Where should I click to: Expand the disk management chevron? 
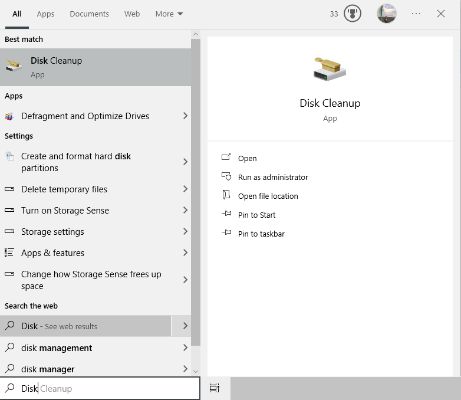pyautogui.click(x=185, y=348)
